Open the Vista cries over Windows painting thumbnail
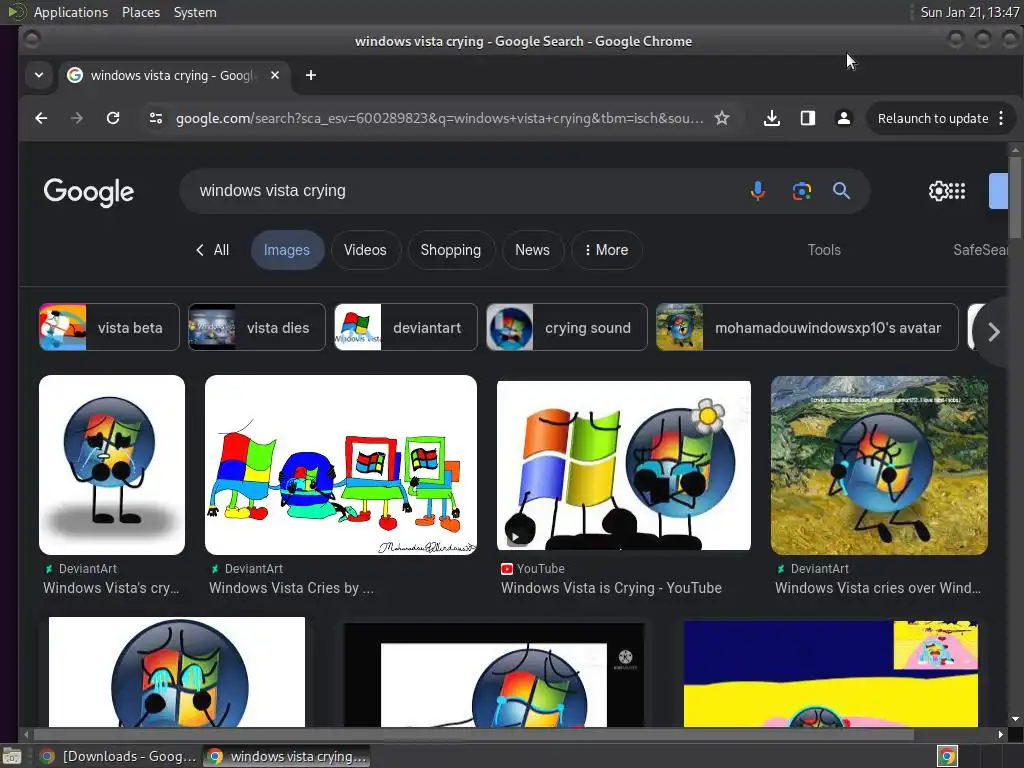This screenshot has height=768, width=1024. pos(879,464)
